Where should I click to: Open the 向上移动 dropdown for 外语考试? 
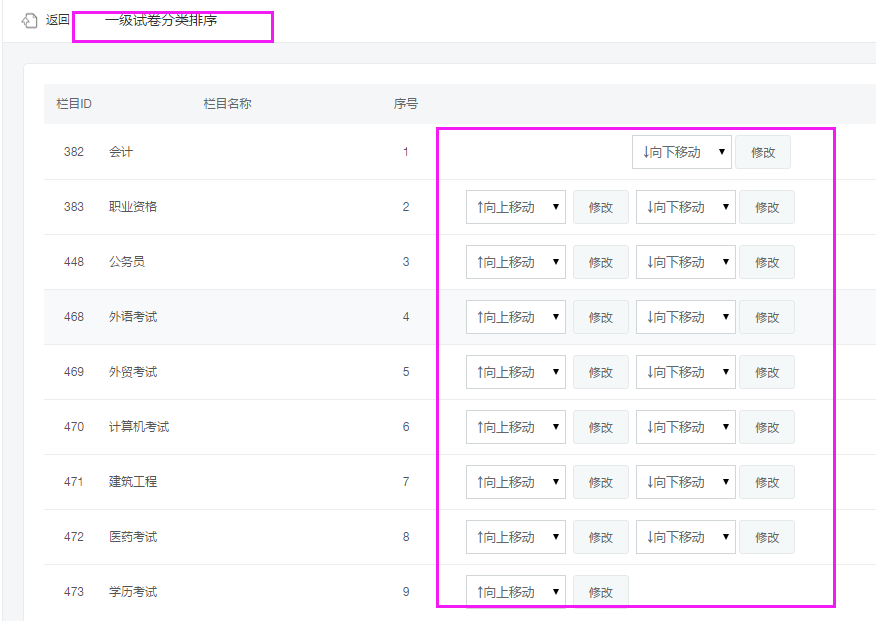click(515, 317)
